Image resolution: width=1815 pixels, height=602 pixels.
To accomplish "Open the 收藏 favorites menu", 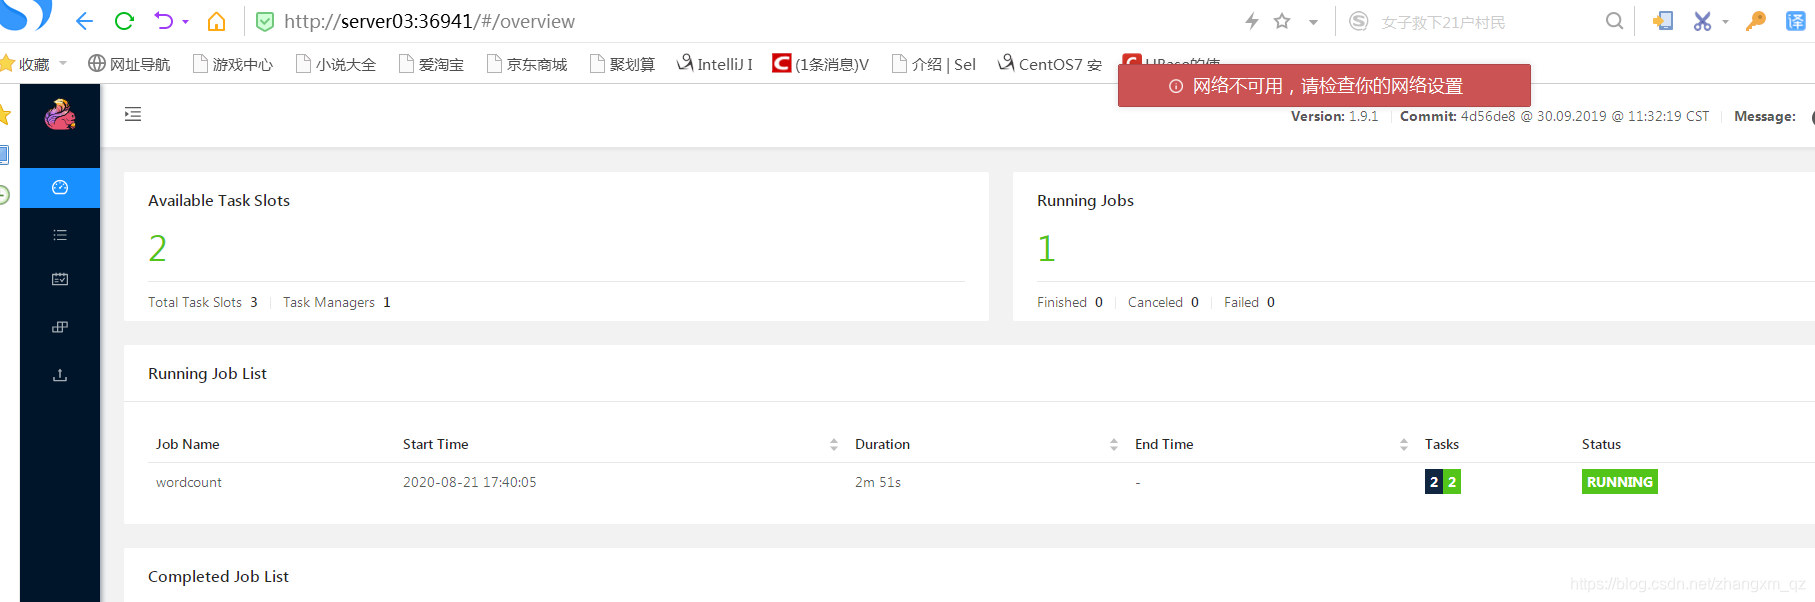I will point(33,64).
